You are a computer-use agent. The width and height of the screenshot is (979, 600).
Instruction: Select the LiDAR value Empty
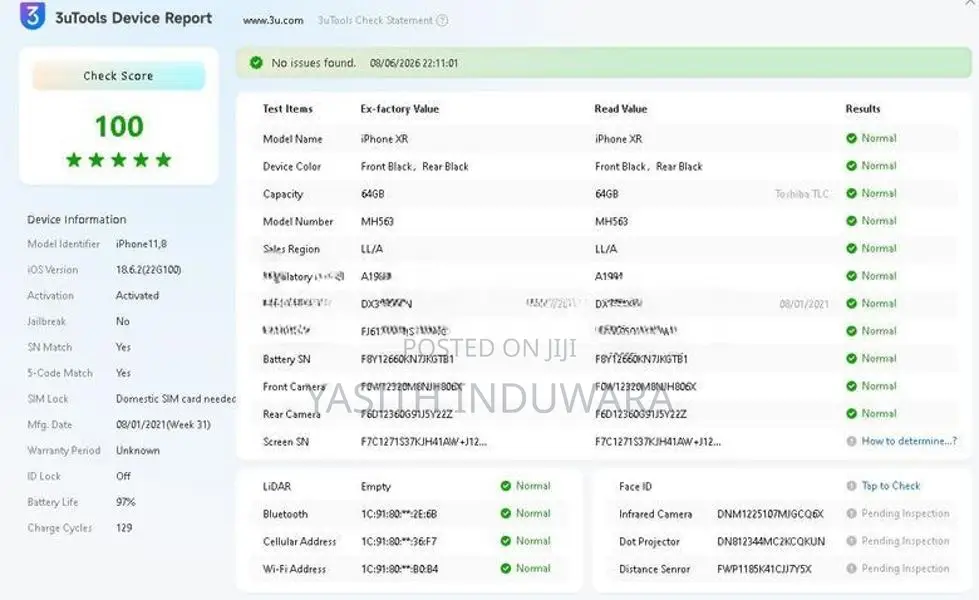[375, 486]
